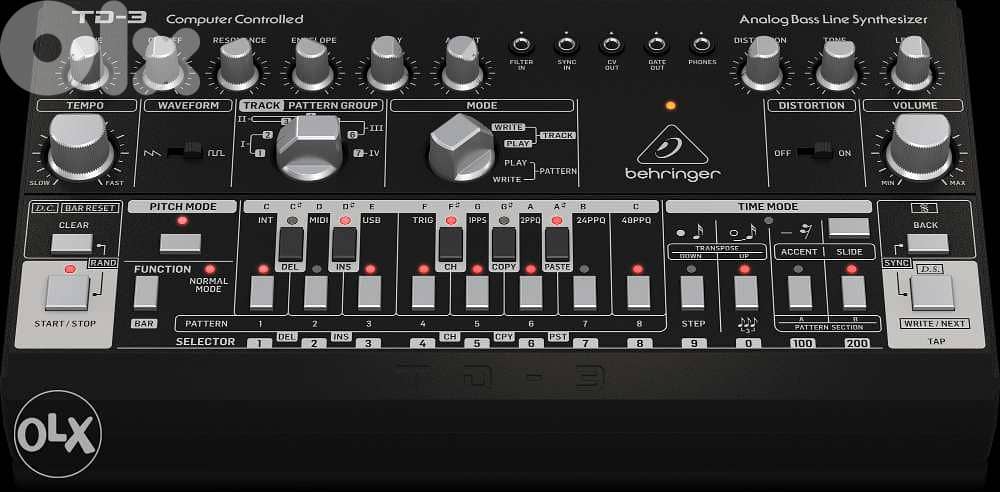This screenshot has width=1000, height=492.
Task: Click the Tone rotary knob
Action: 837,65
